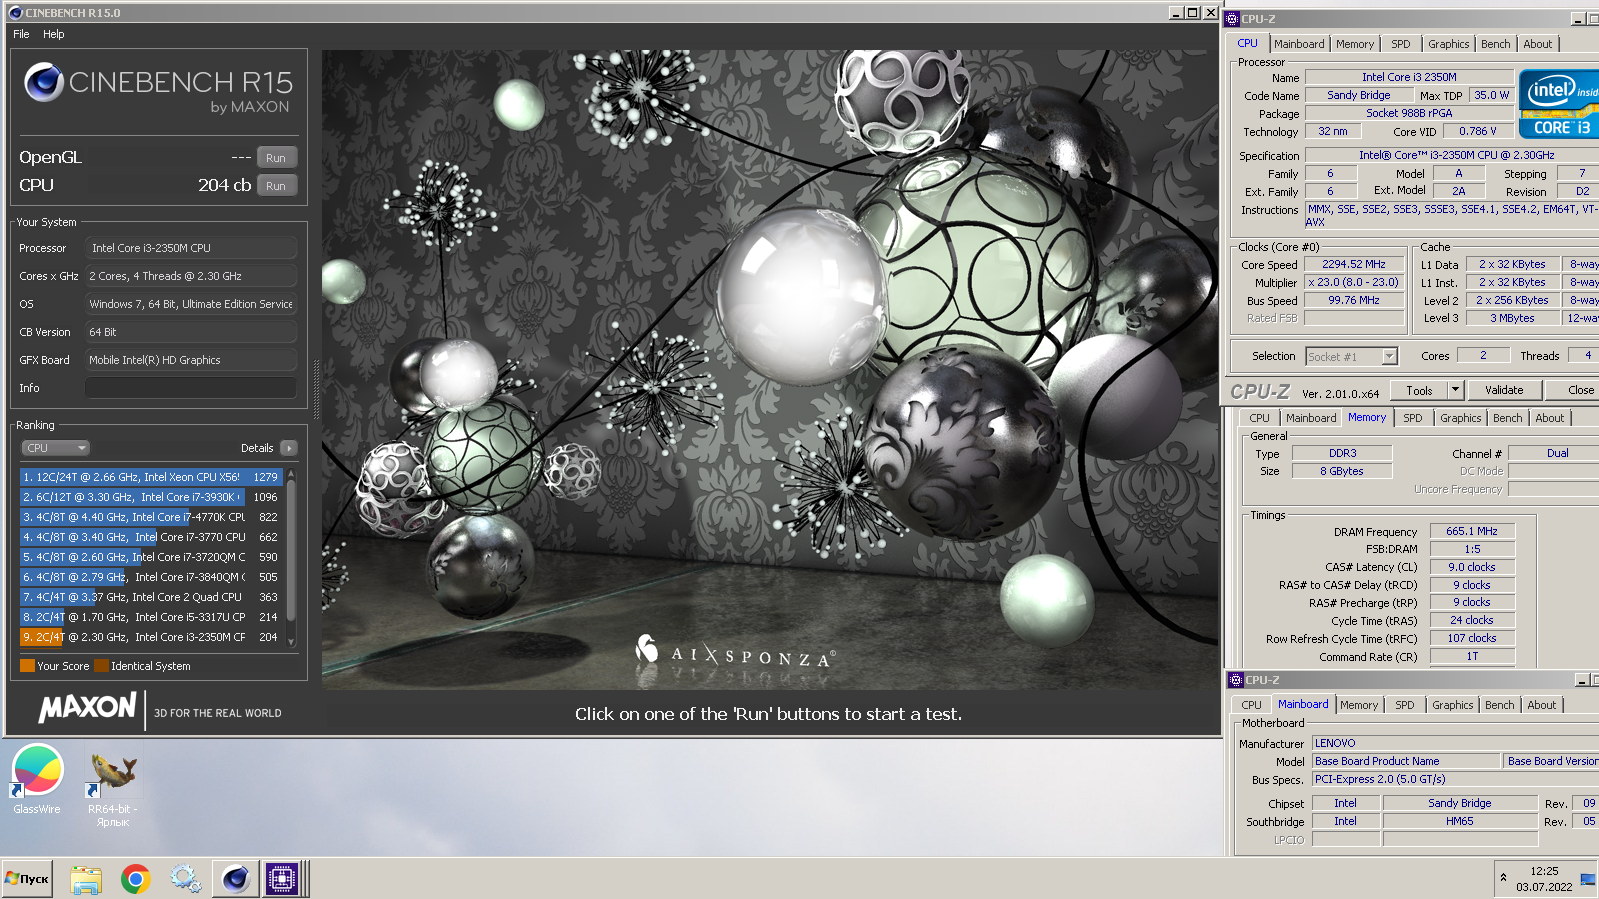Click the bottom CPU-Z window title icon
Image resolution: width=1599 pixels, height=899 pixels.
[1236, 680]
